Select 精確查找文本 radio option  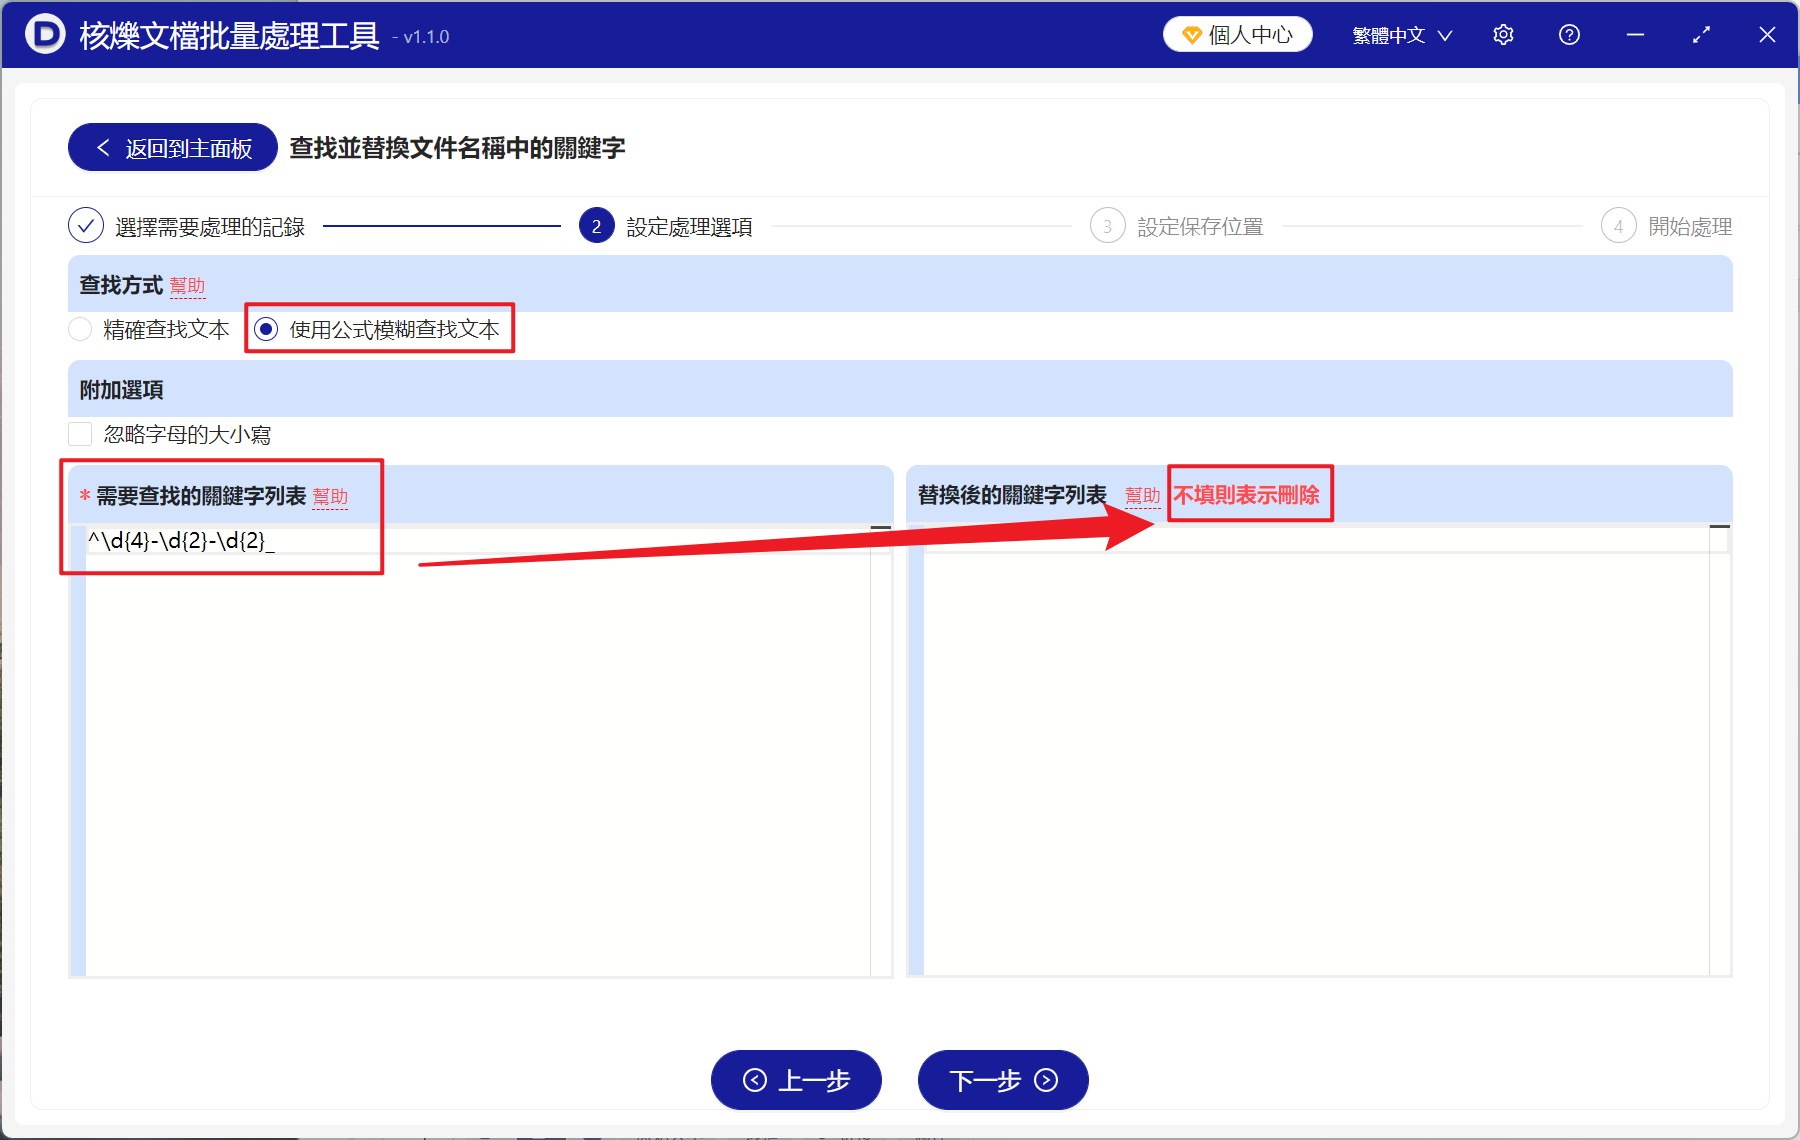coord(150,329)
